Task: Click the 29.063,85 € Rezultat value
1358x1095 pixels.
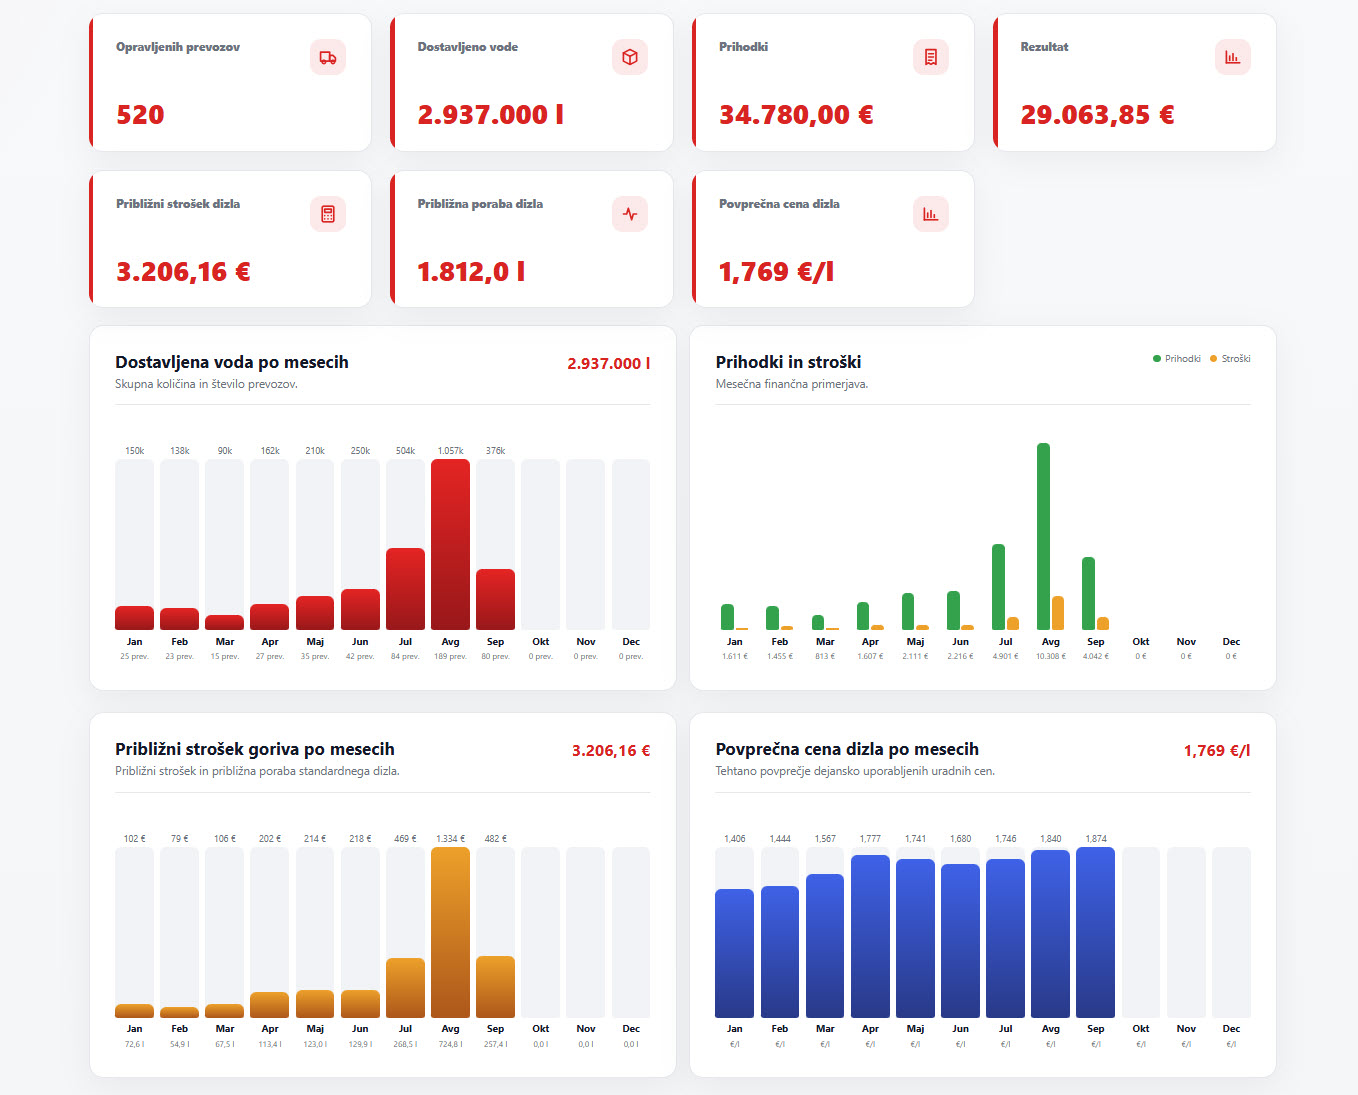Action: point(1097,115)
